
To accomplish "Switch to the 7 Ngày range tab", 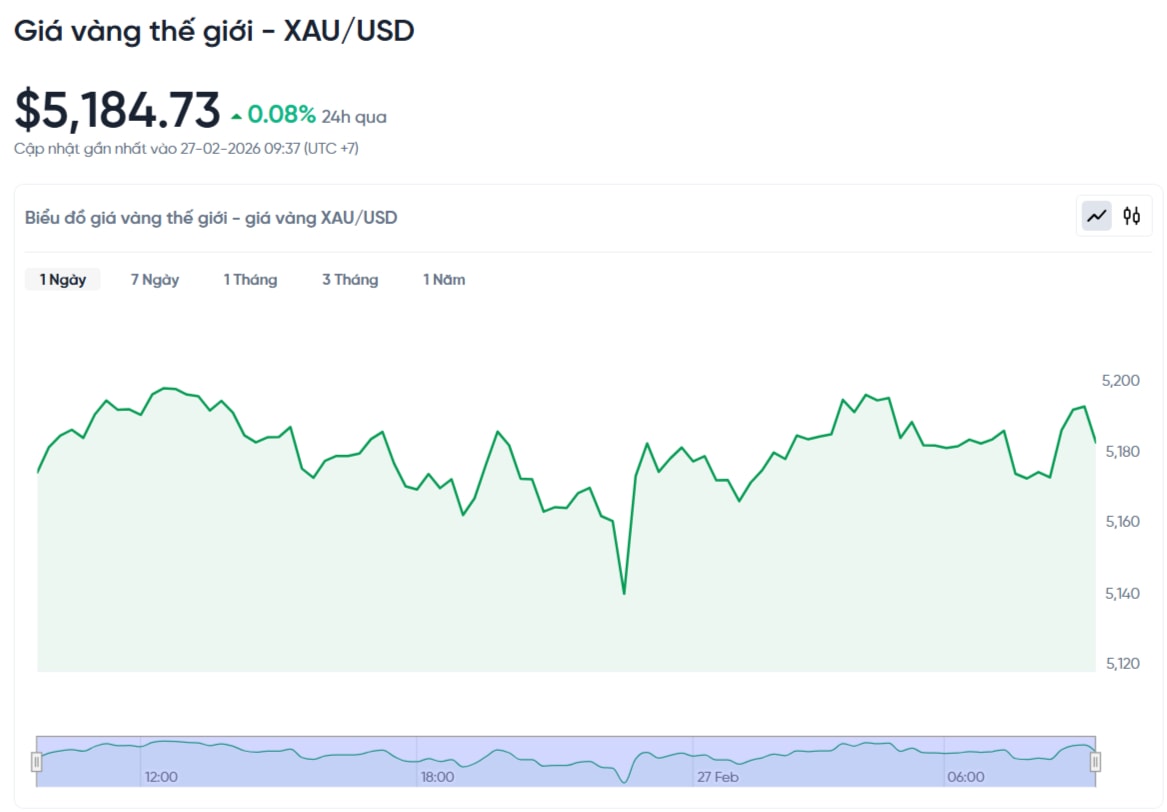I will click(x=155, y=280).
